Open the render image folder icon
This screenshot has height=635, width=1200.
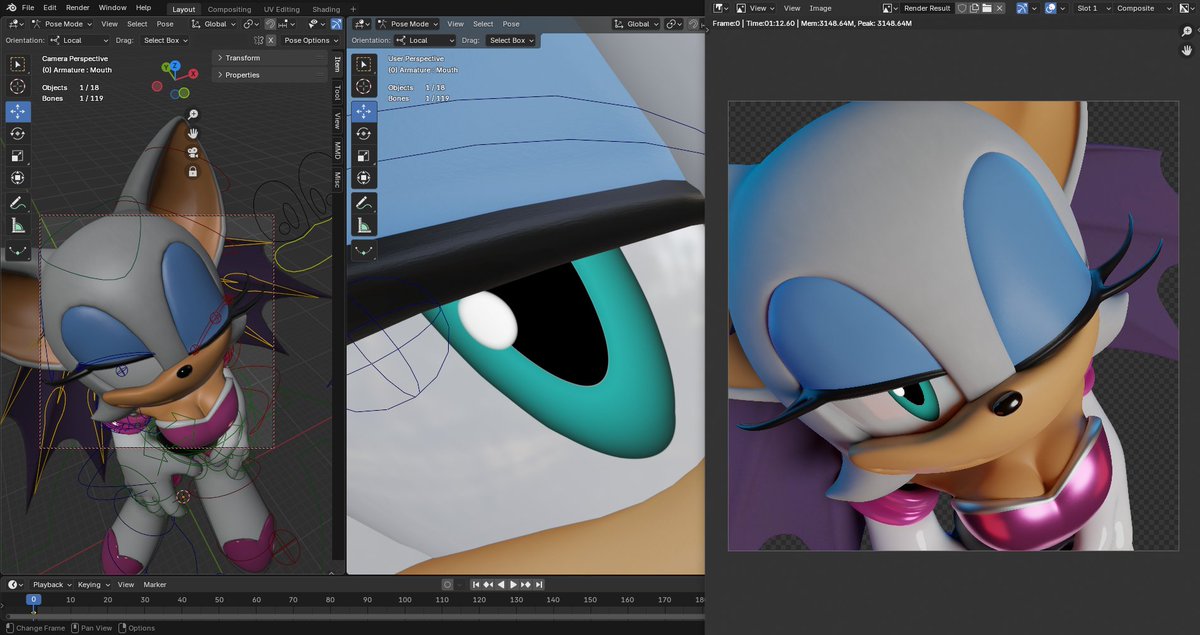(x=986, y=8)
